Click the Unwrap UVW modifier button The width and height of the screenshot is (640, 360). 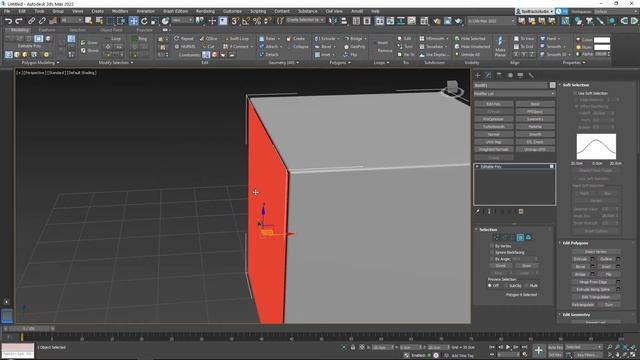535,149
